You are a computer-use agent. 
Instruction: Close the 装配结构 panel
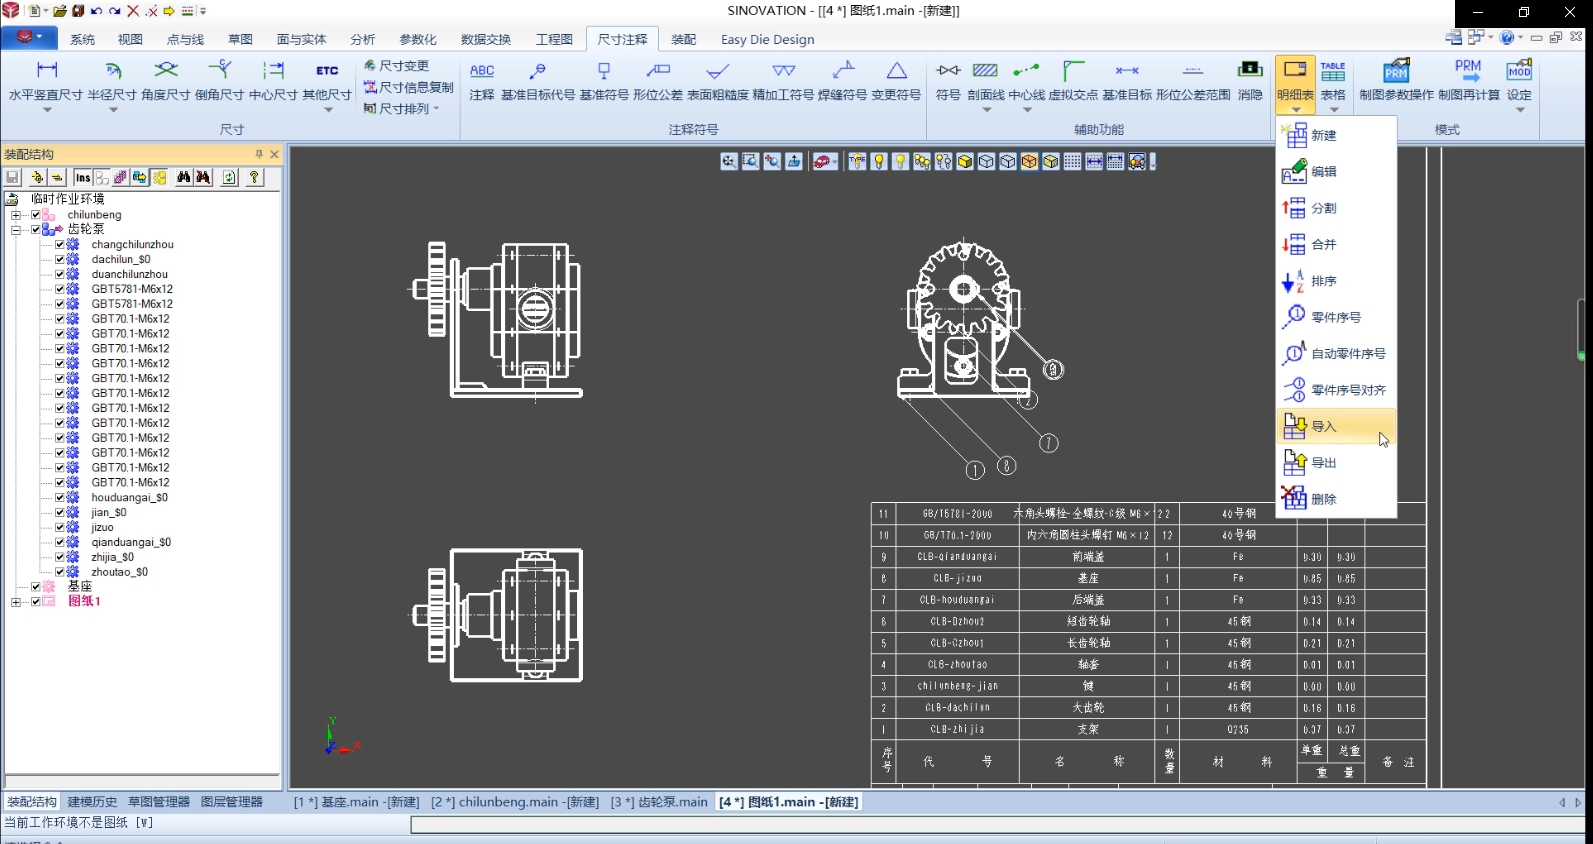click(x=274, y=154)
